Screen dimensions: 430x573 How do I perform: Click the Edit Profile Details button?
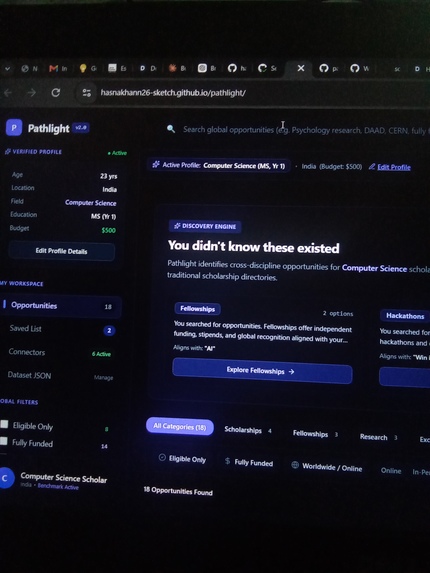coord(61,251)
